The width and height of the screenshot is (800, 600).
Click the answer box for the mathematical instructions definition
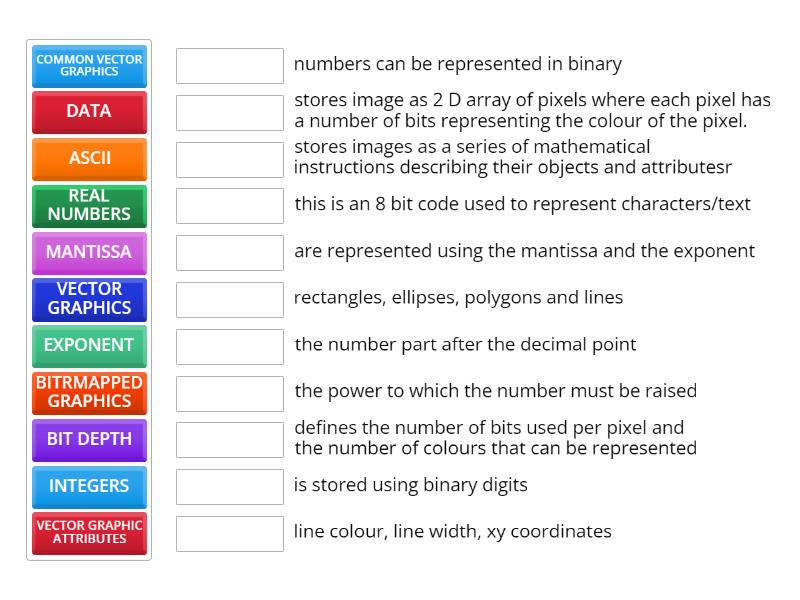[x=229, y=159]
